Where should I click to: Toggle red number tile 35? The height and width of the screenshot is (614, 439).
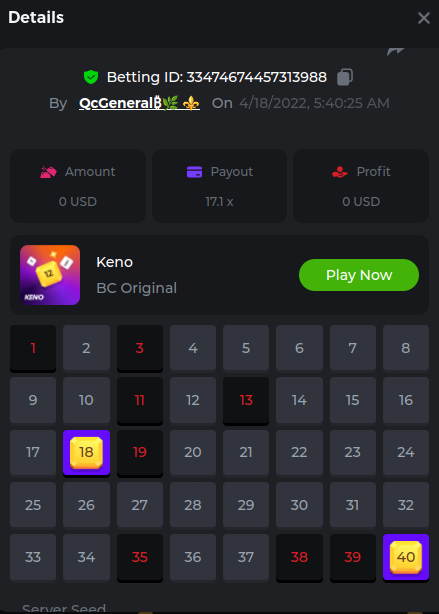[x=139, y=557]
